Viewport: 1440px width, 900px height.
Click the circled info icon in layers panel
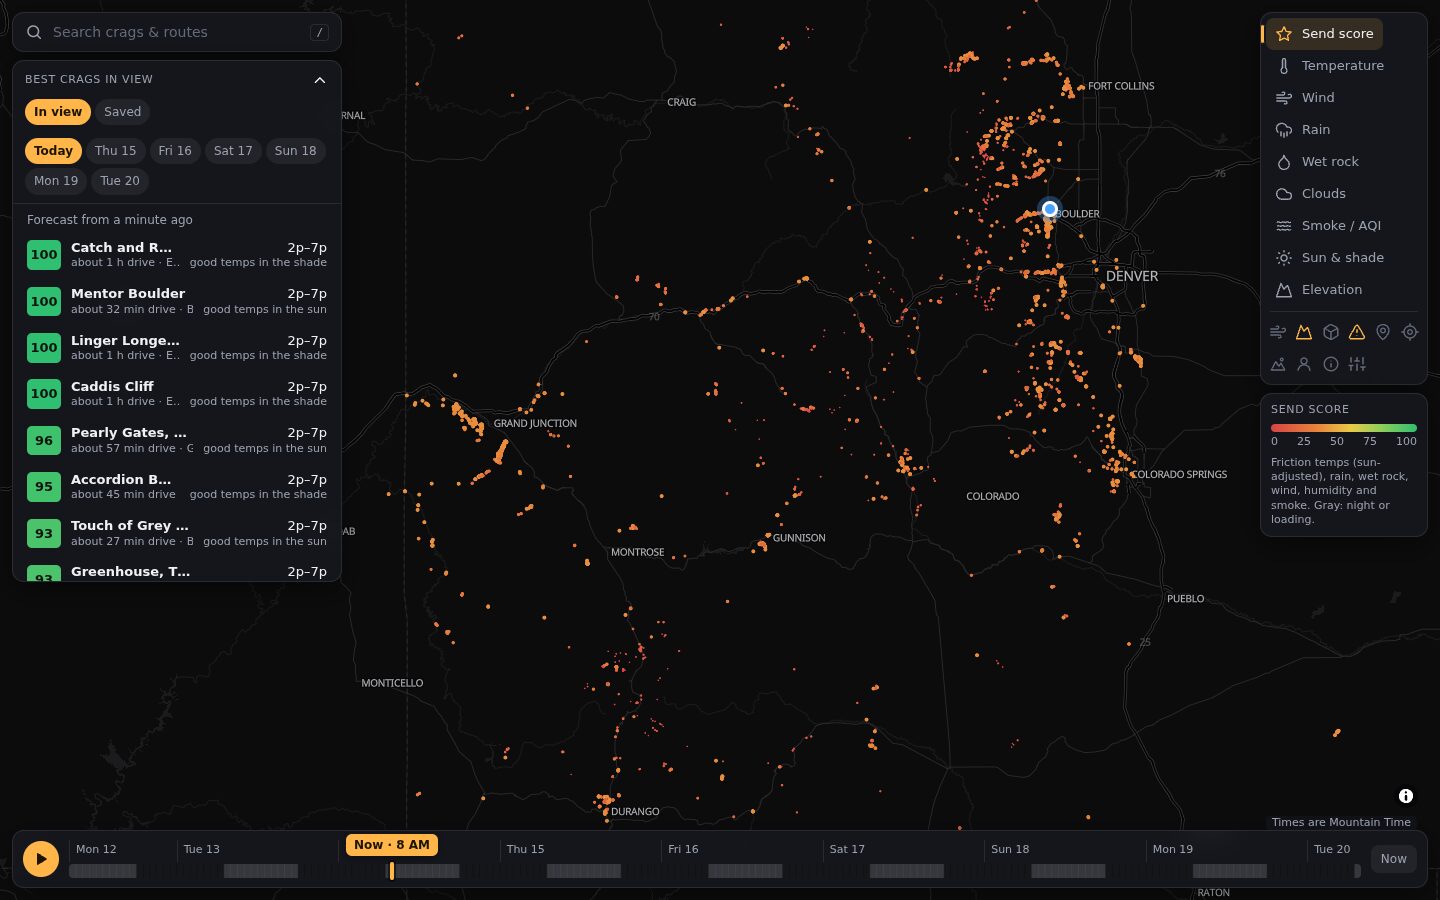(1331, 364)
